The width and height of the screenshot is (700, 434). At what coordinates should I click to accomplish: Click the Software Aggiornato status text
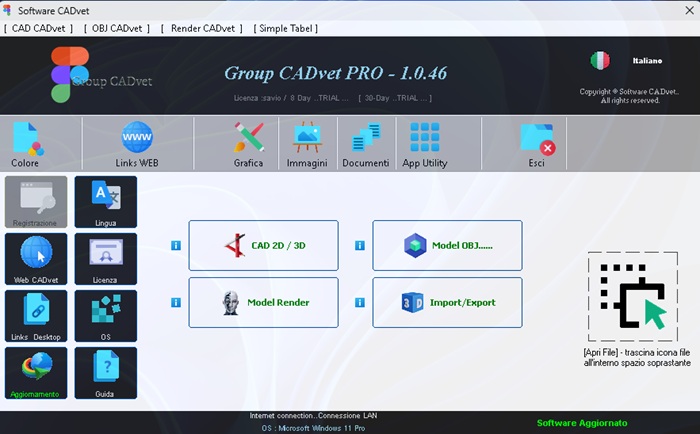click(582, 423)
